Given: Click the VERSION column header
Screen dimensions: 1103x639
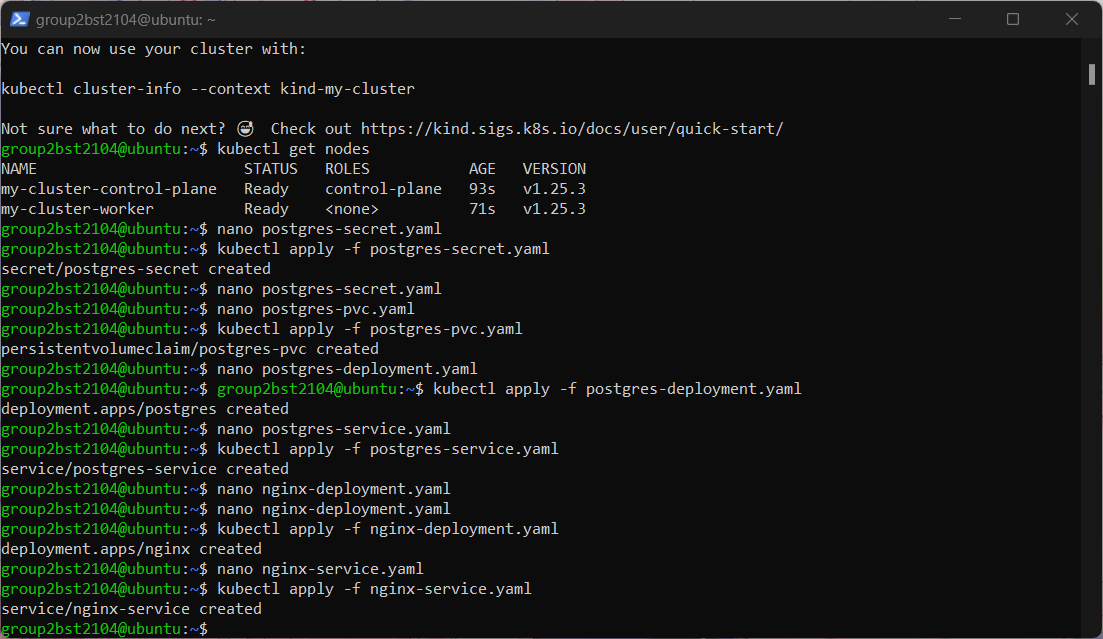Looking at the screenshot, I should coord(554,169).
